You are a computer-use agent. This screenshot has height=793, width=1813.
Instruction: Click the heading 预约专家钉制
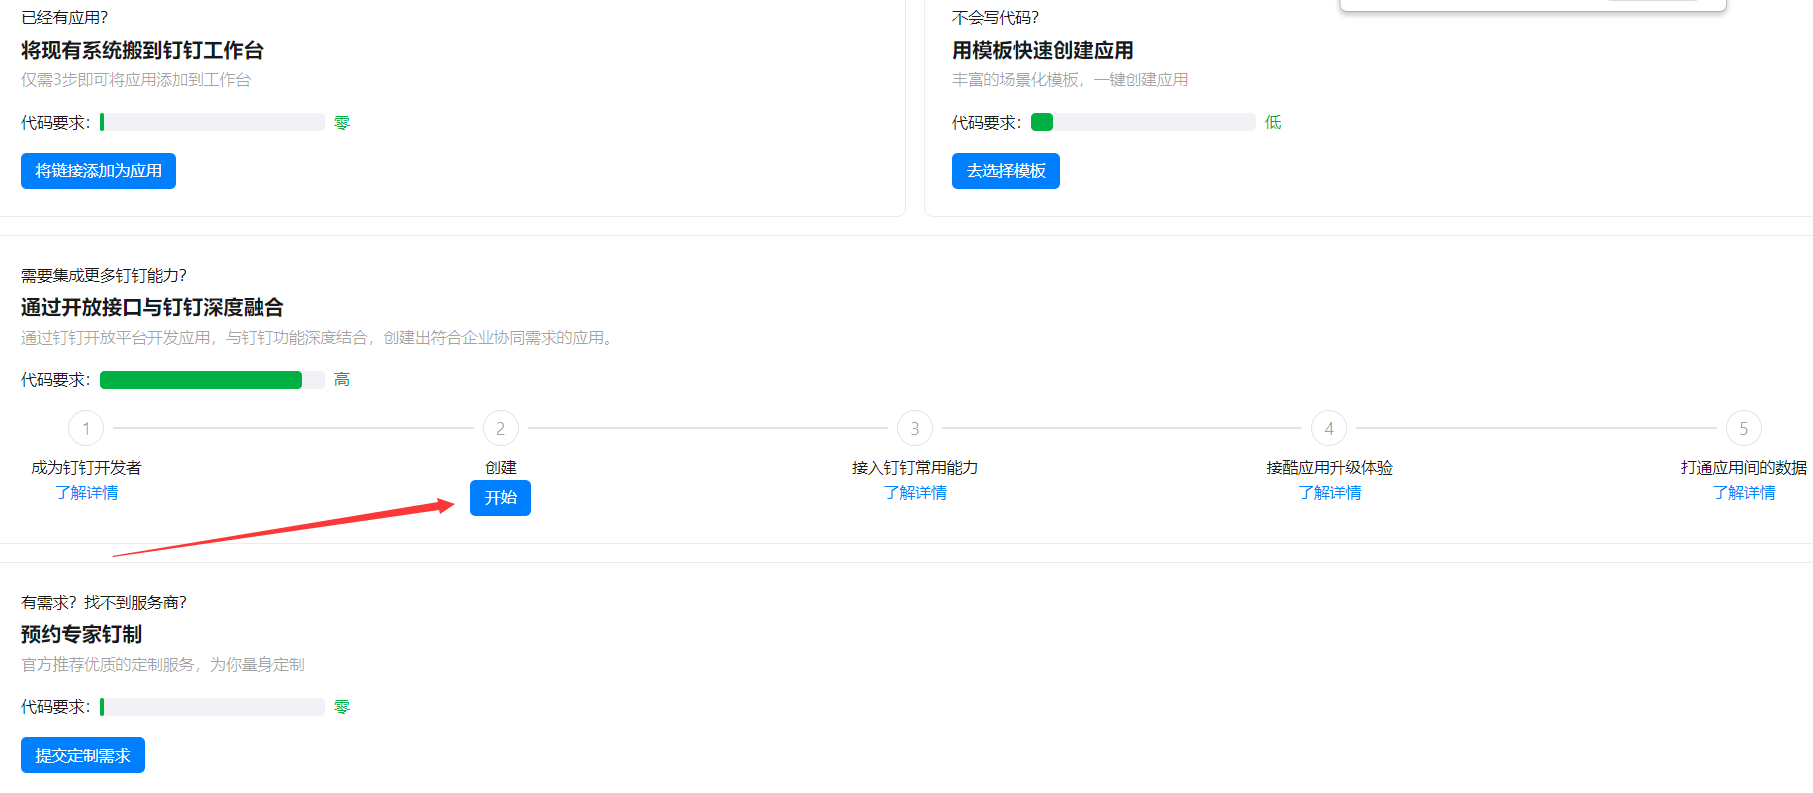click(x=81, y=634)
